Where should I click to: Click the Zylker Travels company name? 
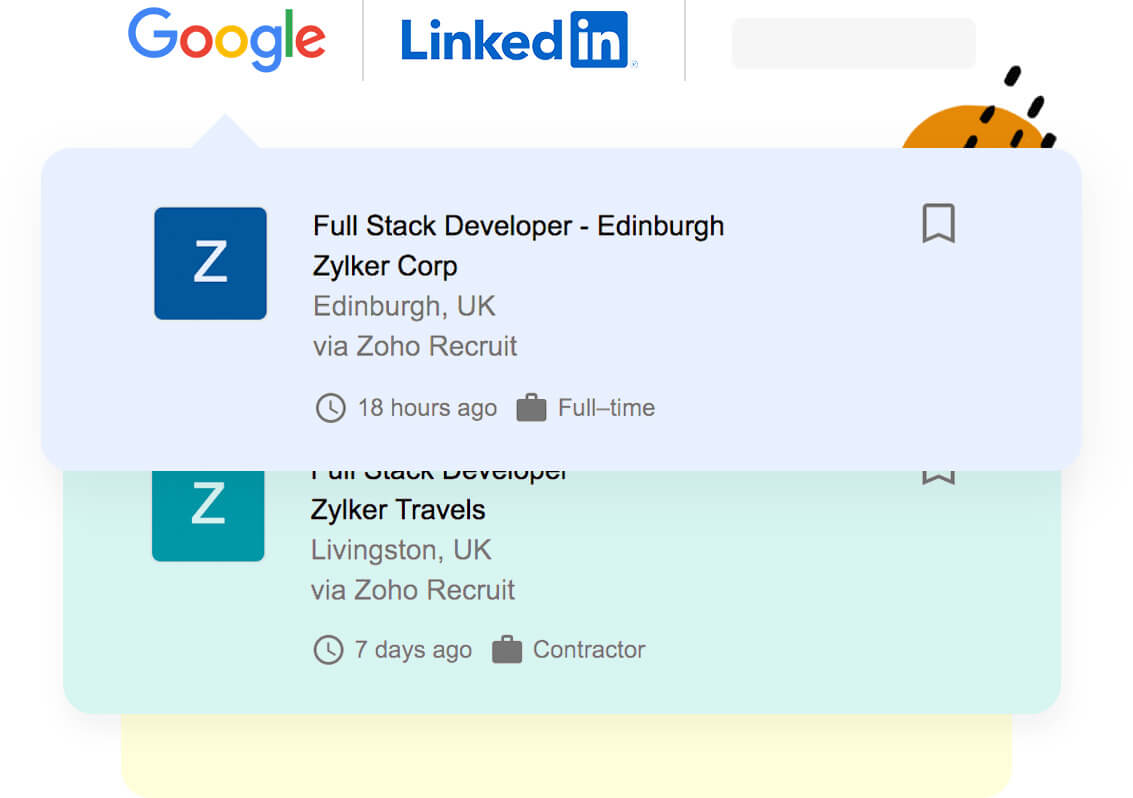tap(398, 510)
